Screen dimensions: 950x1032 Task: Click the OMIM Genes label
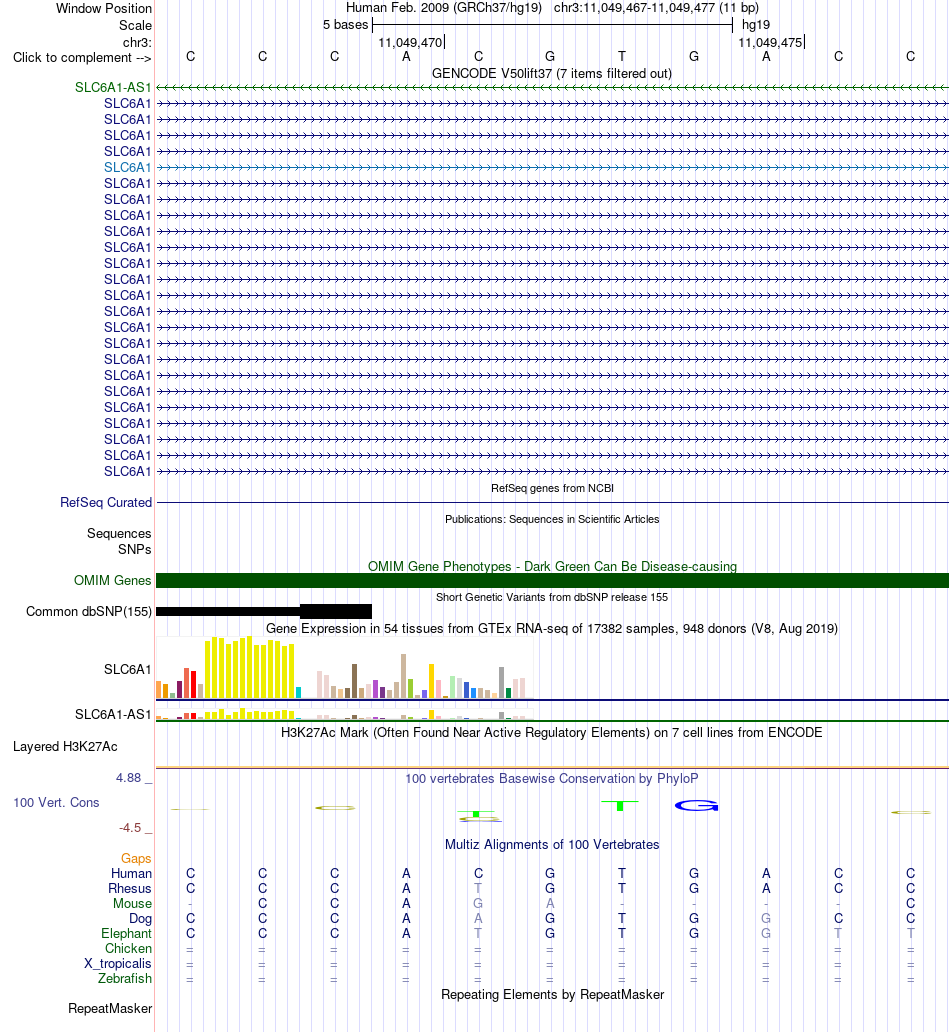coord(113,580)
